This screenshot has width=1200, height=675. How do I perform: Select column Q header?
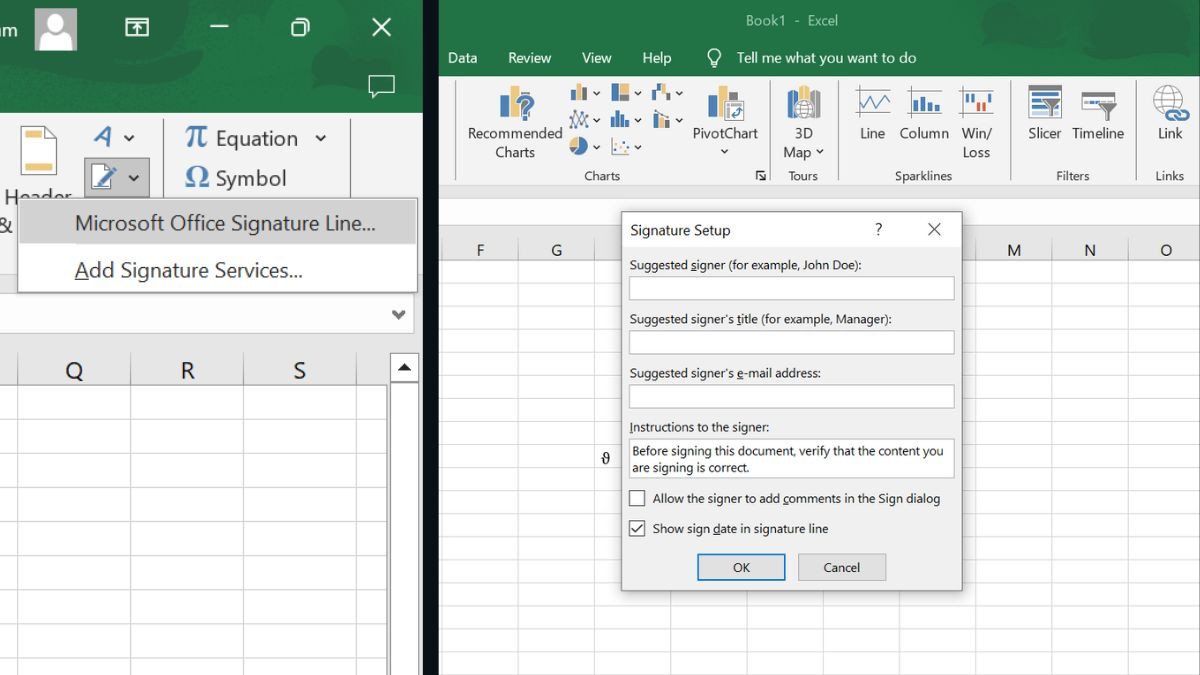(74, 371)
